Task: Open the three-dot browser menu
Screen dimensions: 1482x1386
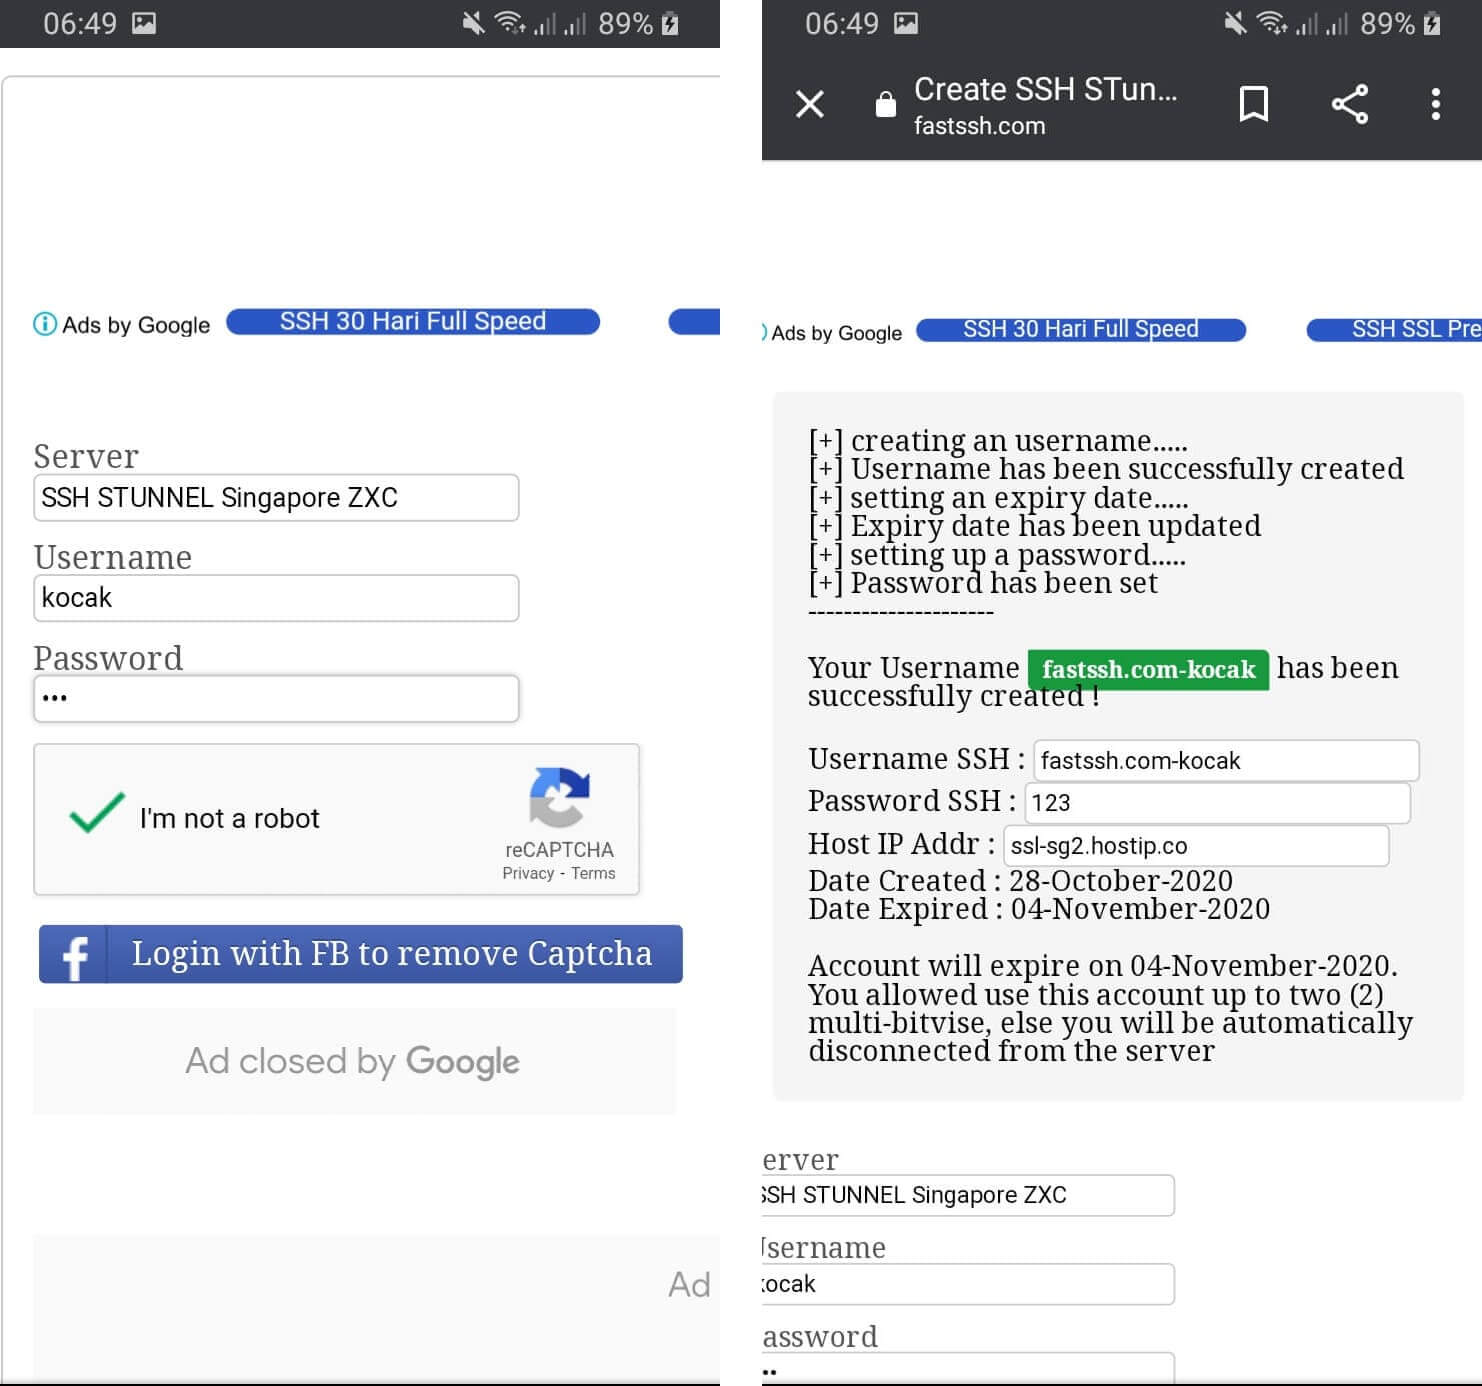Action: [1435, 104]
